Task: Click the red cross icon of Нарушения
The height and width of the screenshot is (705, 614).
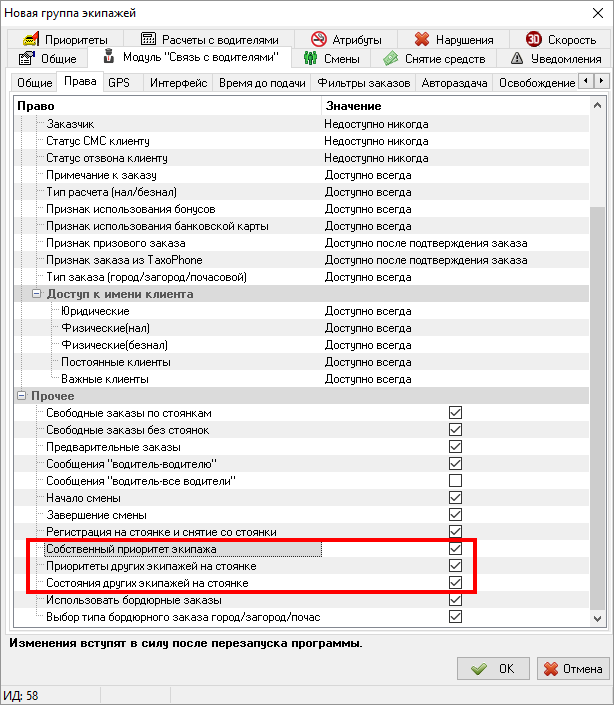Action: [x=422, y=39]
